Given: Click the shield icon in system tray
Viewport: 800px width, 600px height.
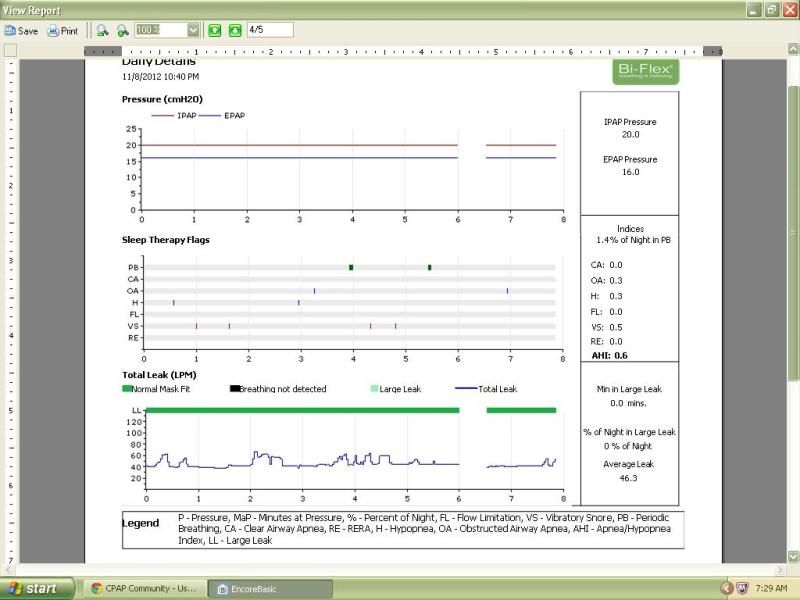Looking at the screenshot, I should (x=742, y=588).
